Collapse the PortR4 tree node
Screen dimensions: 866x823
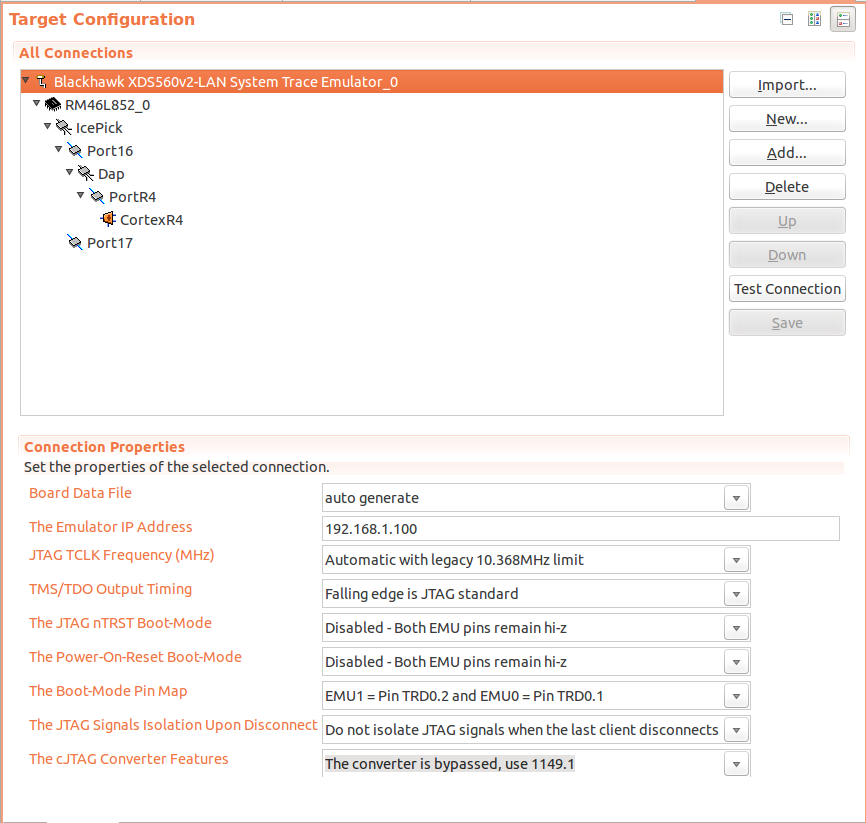81,195
